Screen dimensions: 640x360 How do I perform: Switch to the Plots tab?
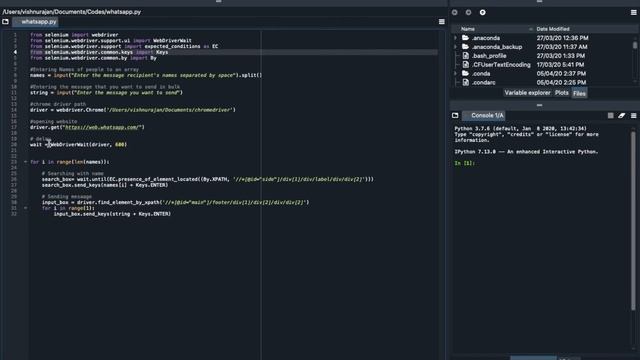pos(562,93)
